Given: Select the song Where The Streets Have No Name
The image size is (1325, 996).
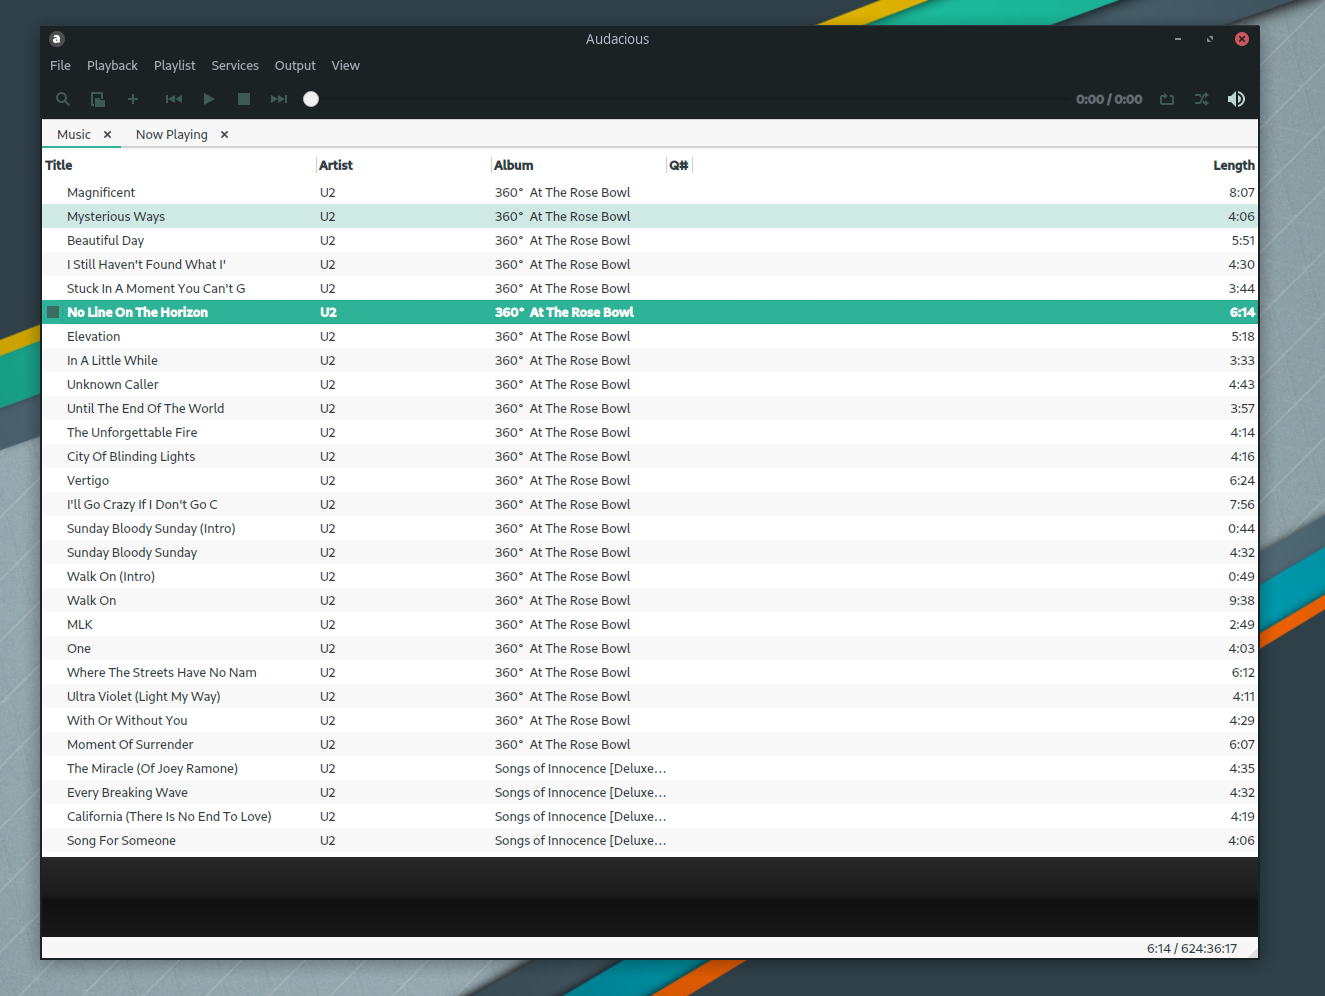Looking at the screenshot, I should click(162, 673).
